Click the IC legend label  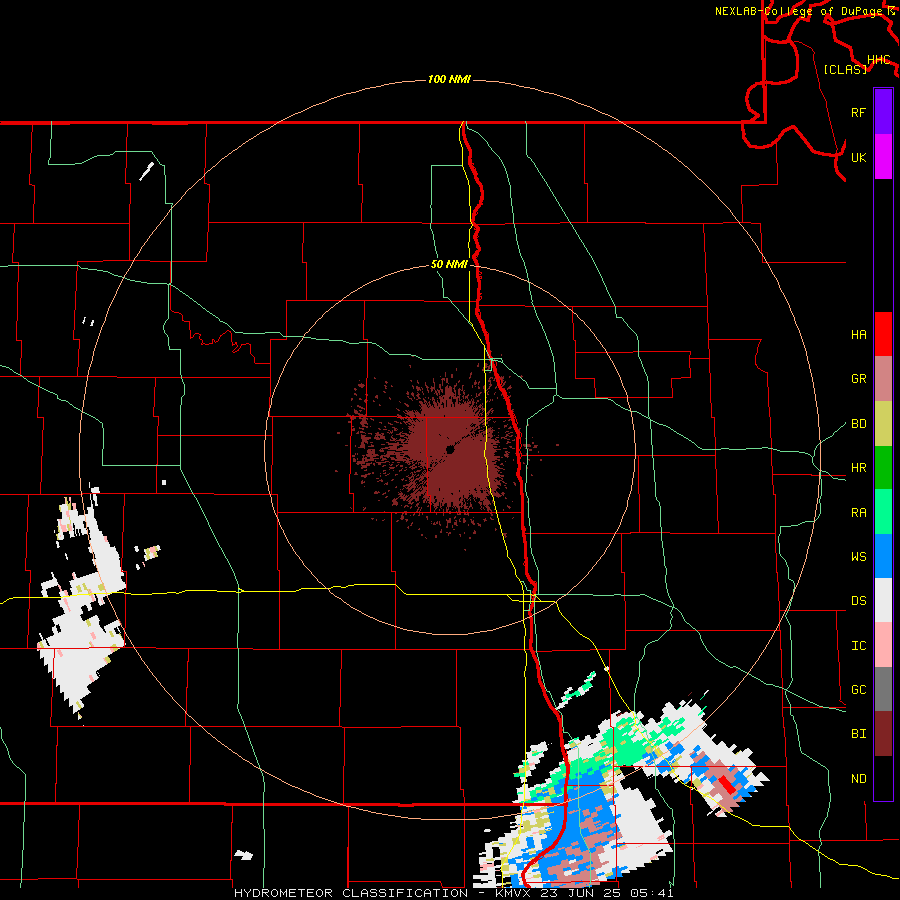pyautogui.click(x=858, y=646)
